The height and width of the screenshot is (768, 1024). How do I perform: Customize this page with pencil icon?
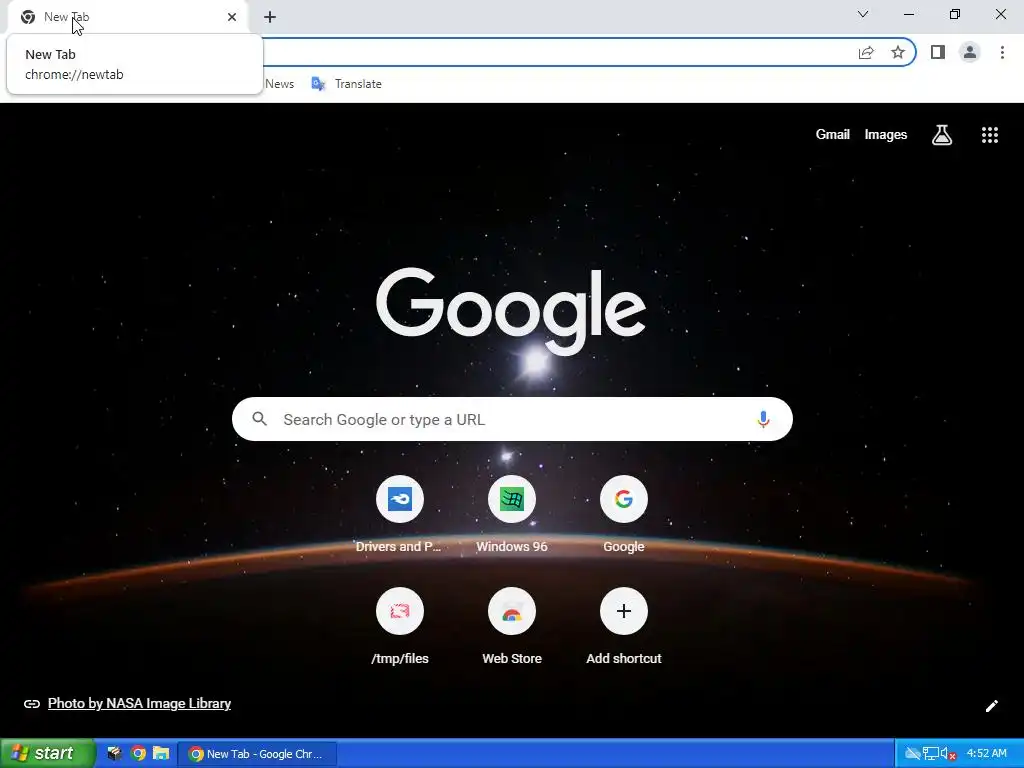coord(991,706)
